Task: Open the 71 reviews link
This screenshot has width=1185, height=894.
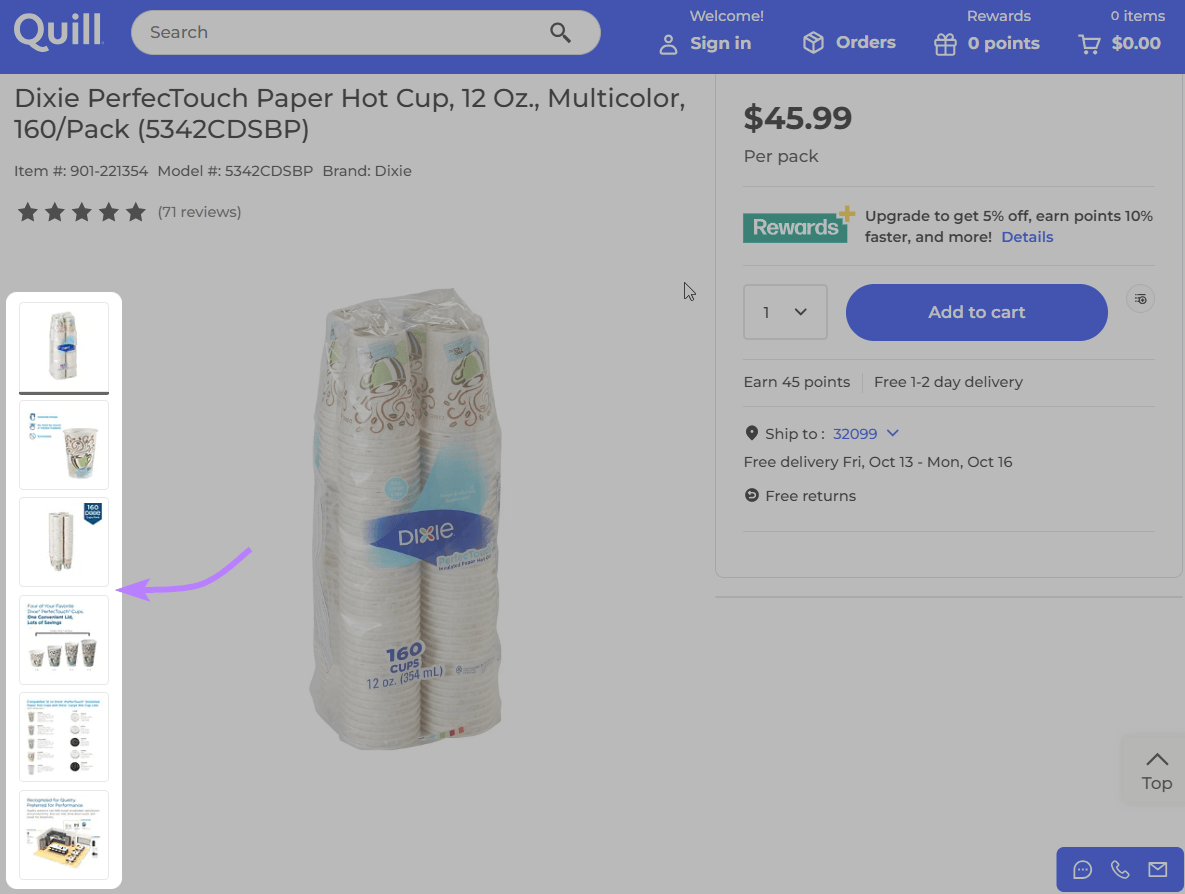Action: [199, 211]
